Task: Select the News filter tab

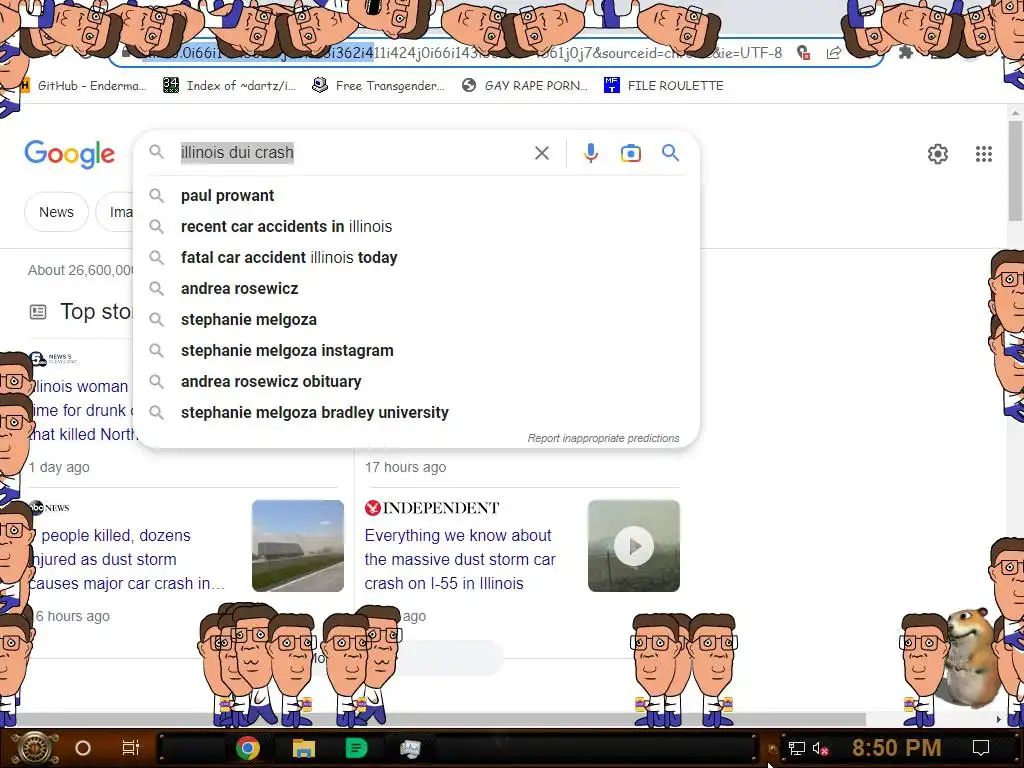Action: tap(56, 212)
